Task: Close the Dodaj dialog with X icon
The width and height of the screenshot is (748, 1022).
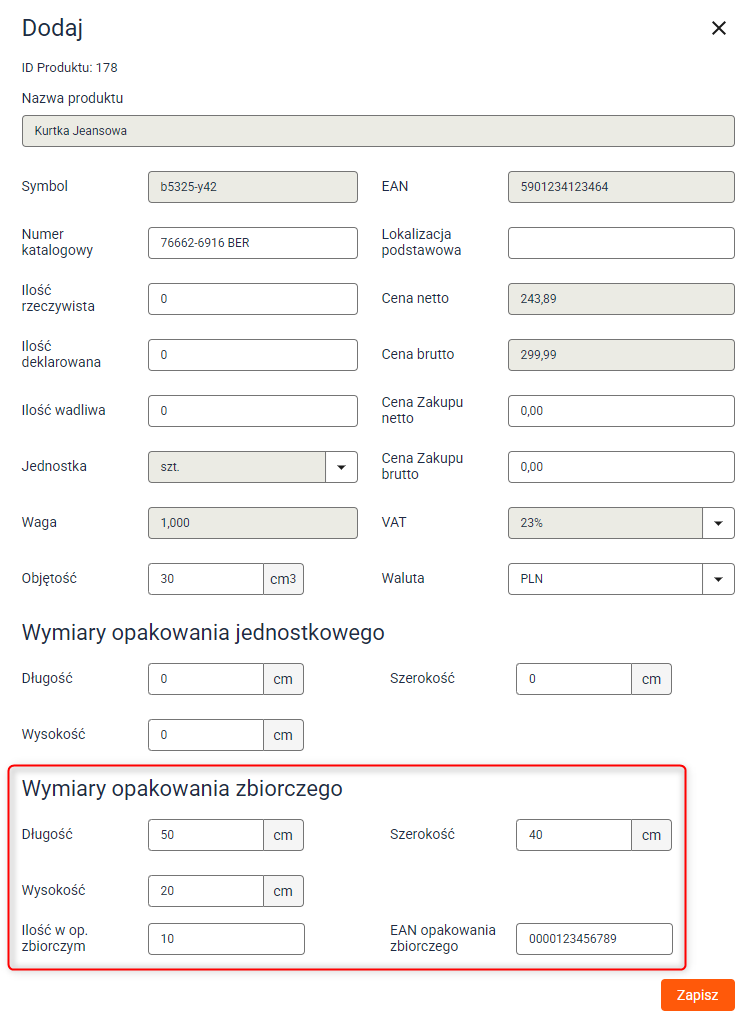Action: [718, 28]
